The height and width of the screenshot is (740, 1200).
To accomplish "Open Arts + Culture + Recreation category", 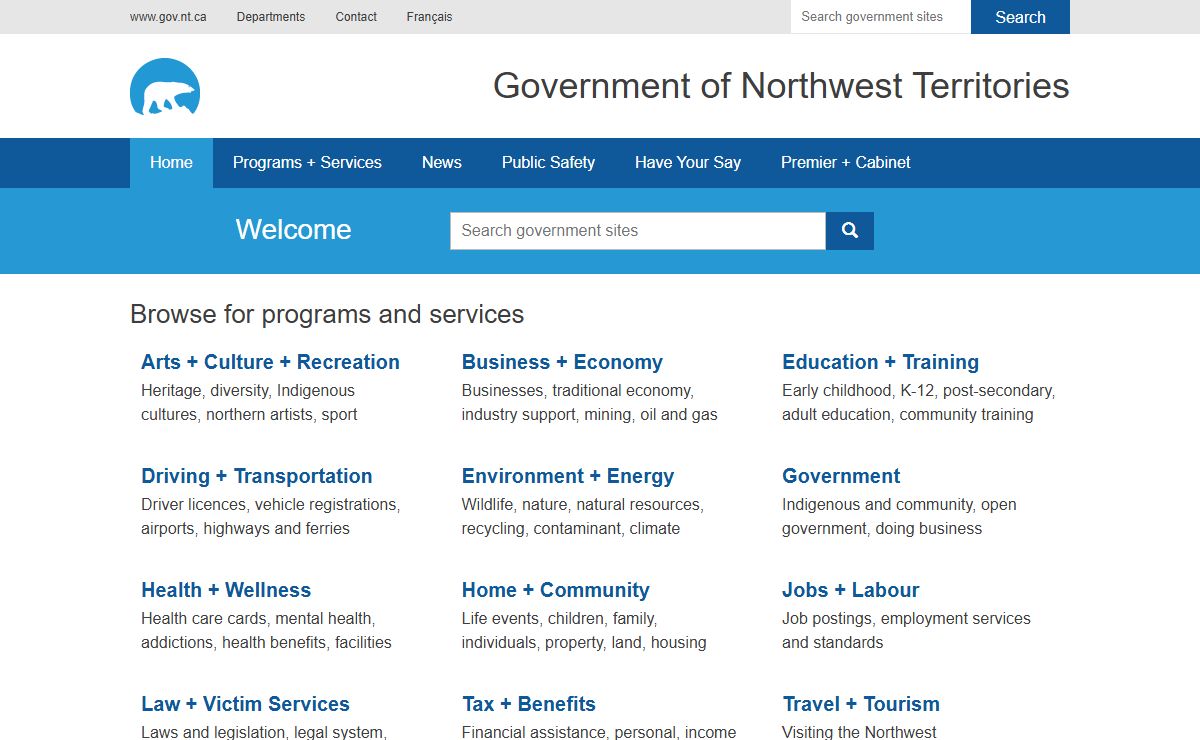I will coord(270,362).
